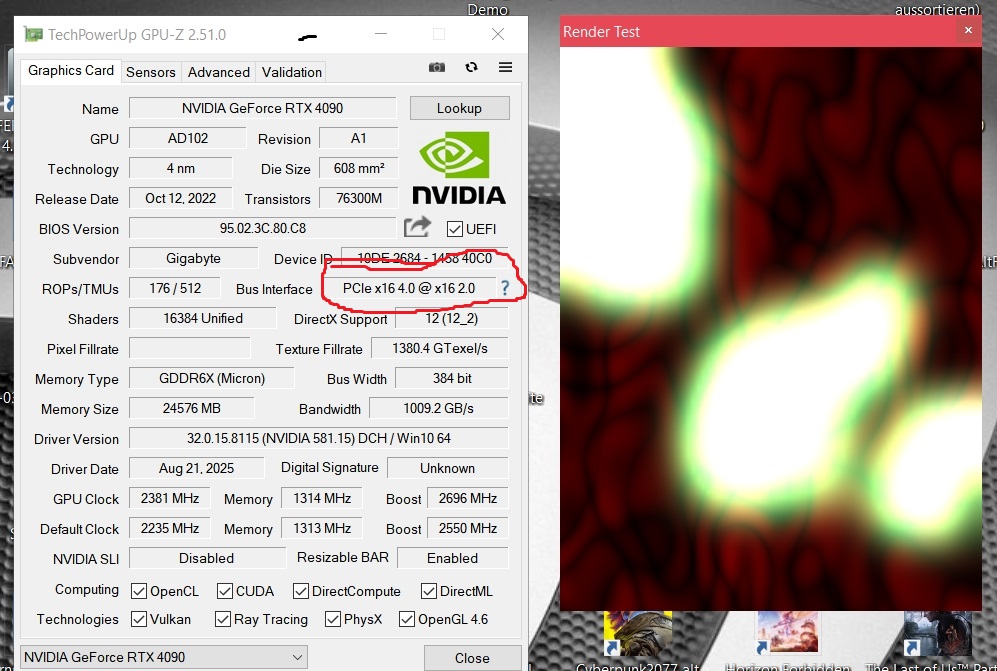Click the Driver Version field
This screenshot has height=671, width=997.
pyautogui.click(x=319, y=438)
